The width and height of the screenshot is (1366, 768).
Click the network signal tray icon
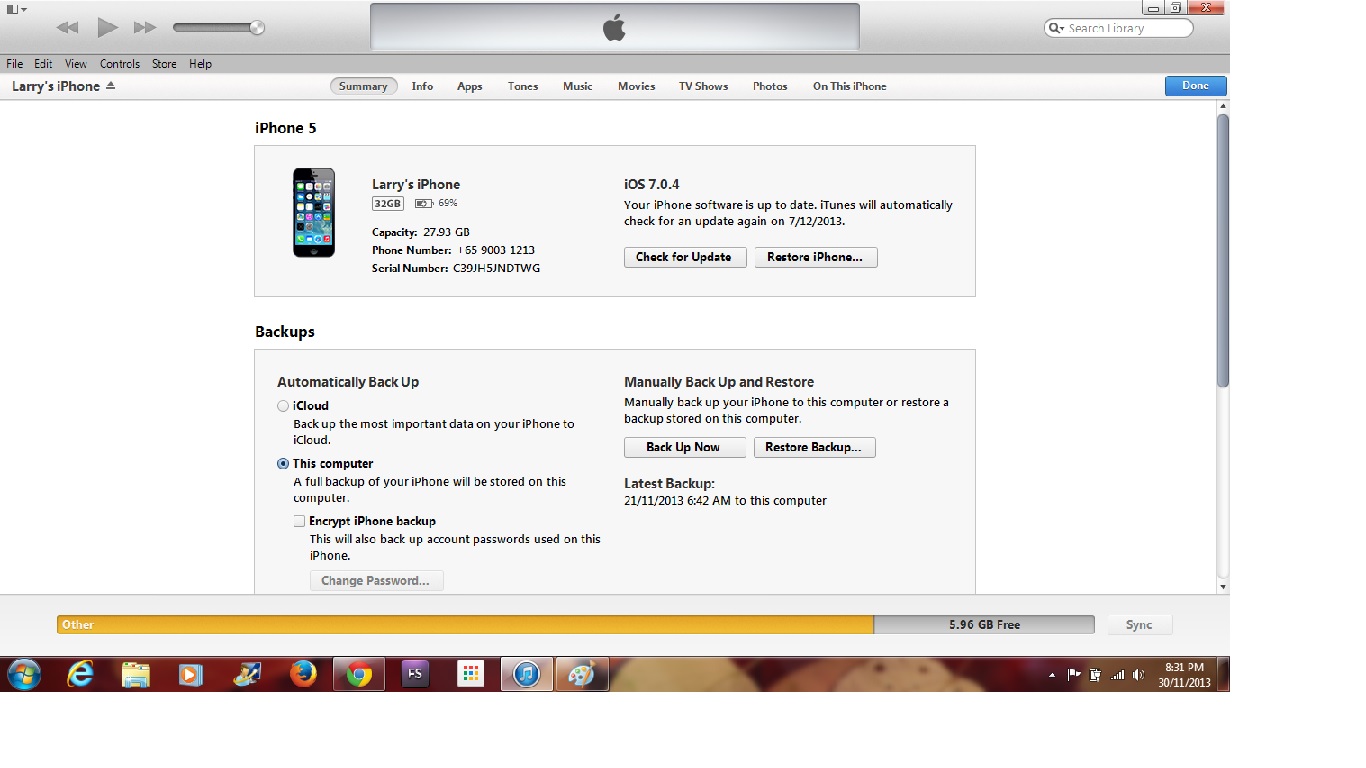click(x=1117, y=675)
